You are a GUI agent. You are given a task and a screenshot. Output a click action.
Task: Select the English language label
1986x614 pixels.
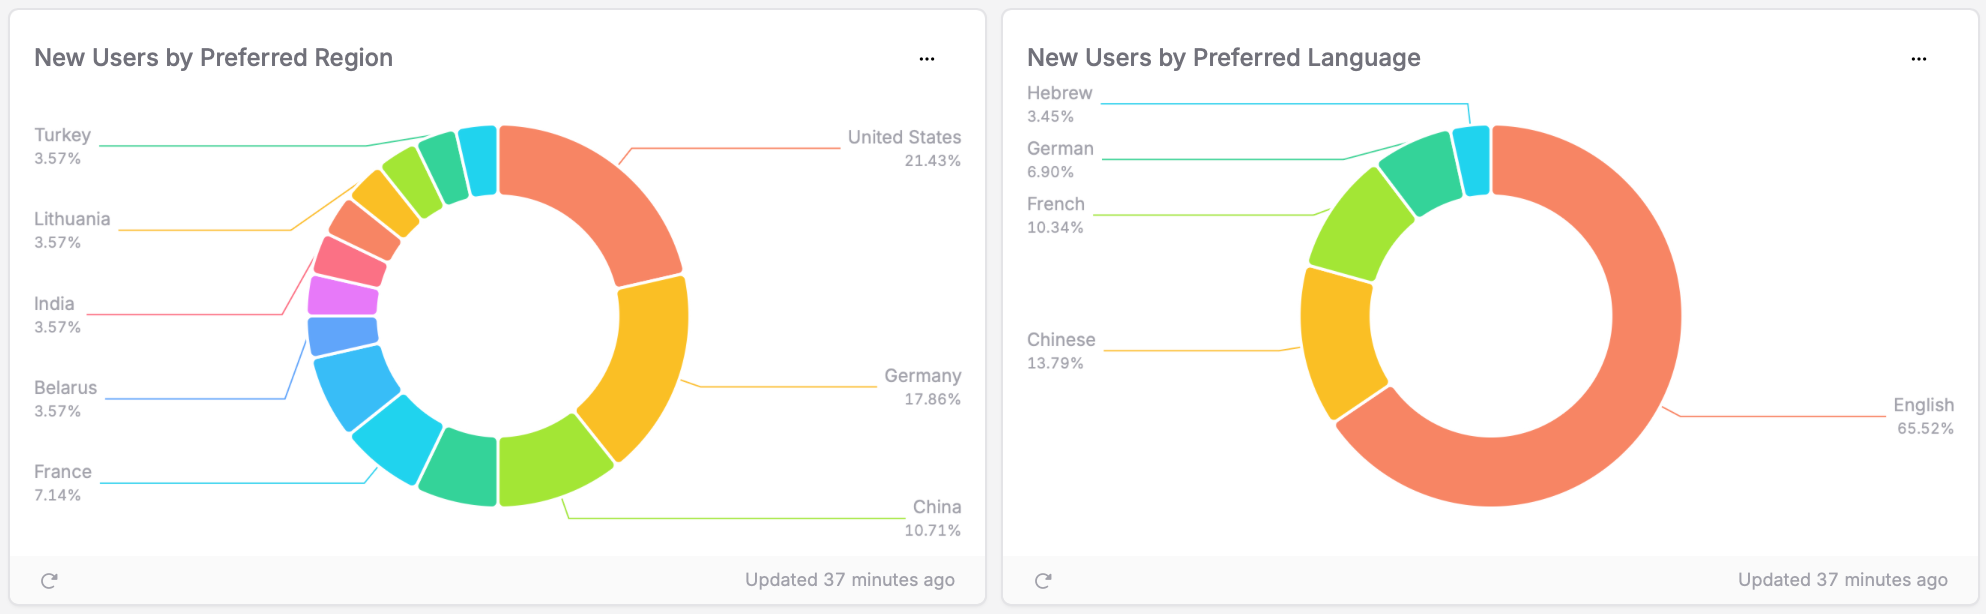click(1922, 405)
